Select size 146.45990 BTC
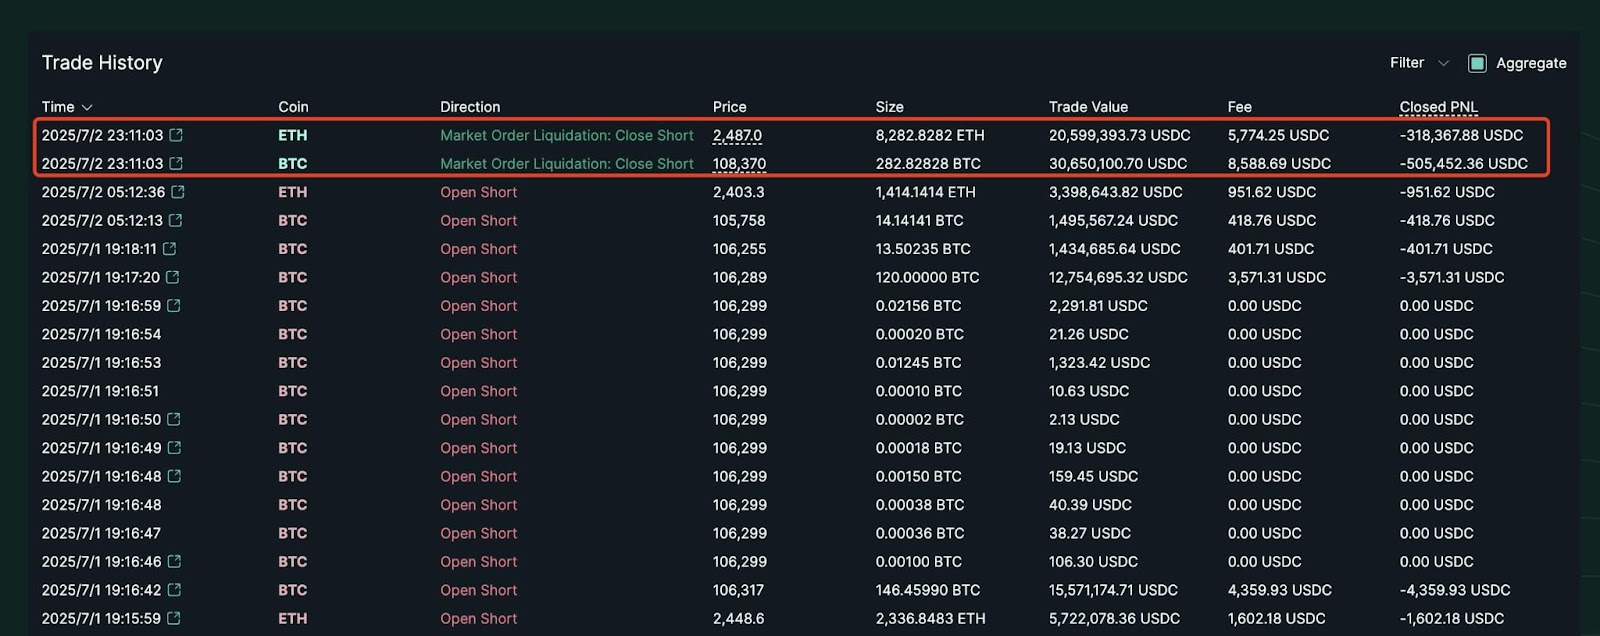Screen dimensions: 1600x636 [928, 590]
